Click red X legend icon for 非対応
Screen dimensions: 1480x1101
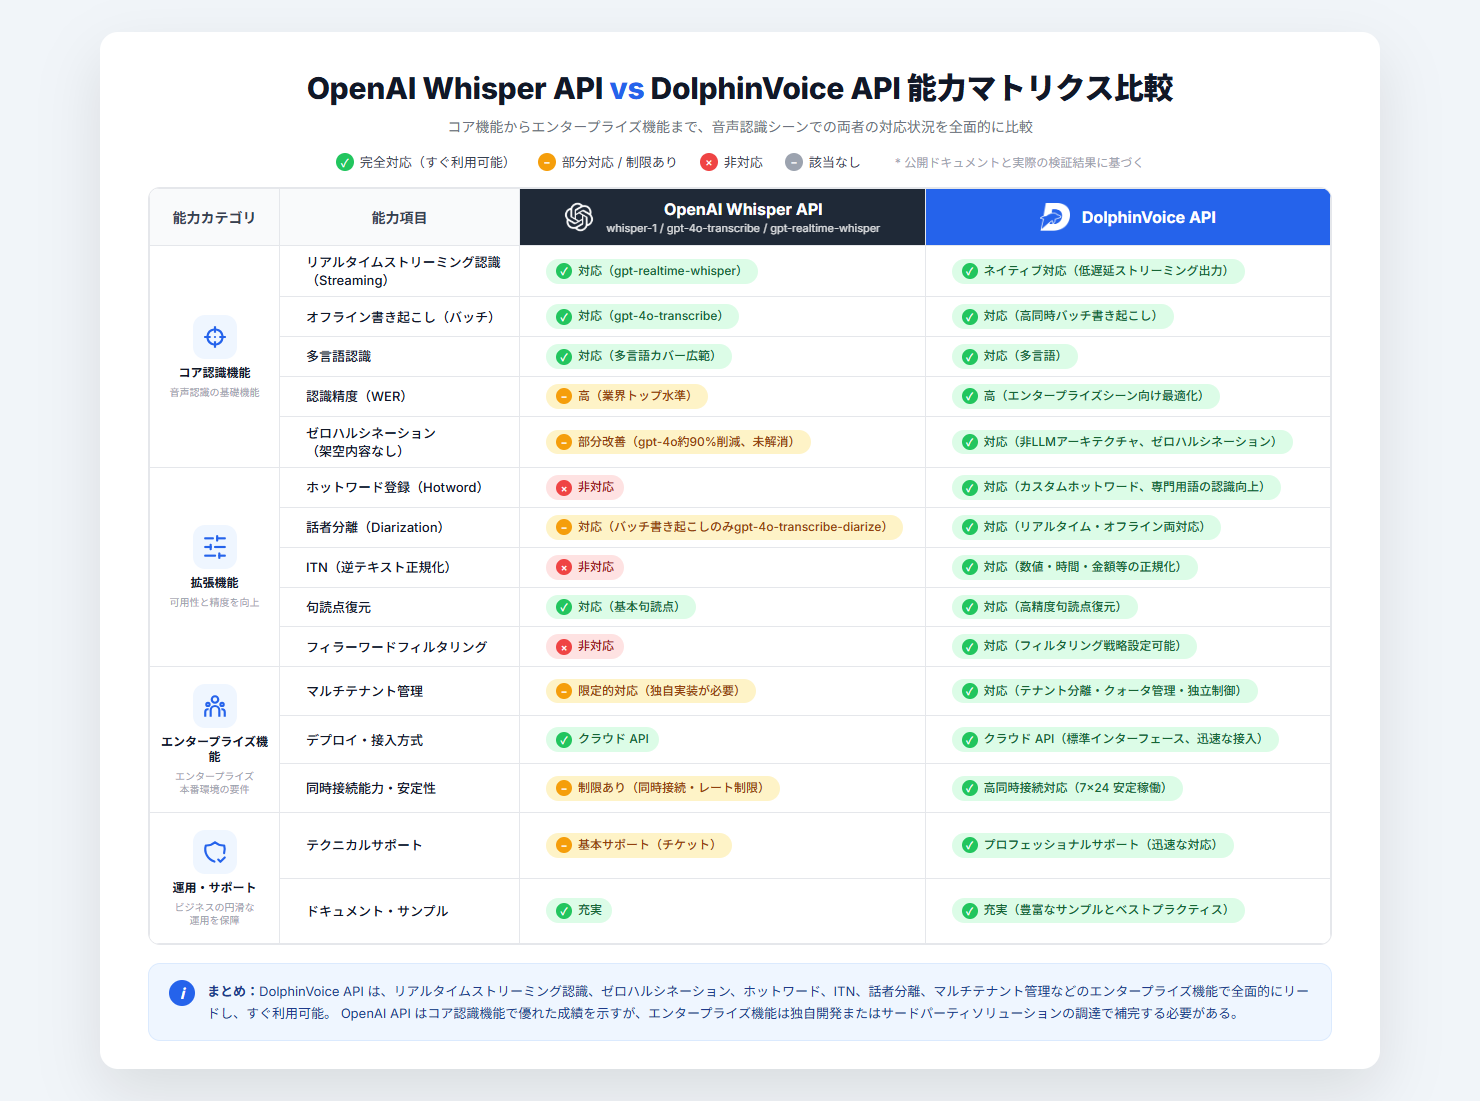709,162
